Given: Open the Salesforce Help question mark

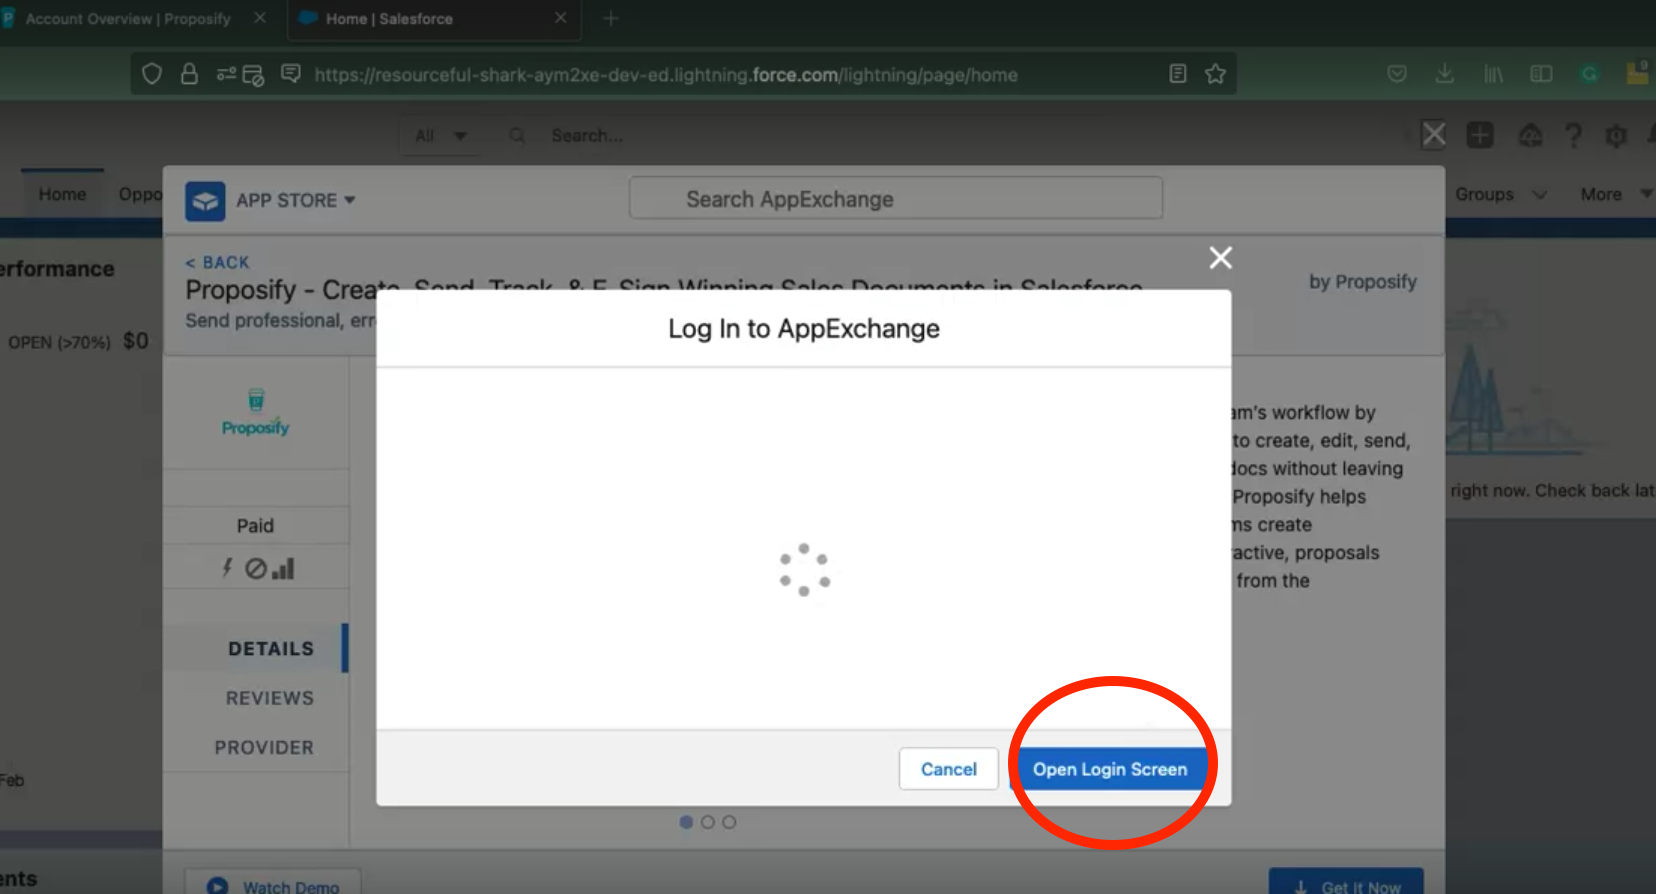Looking at the screenshot, I should [x=1573, y=135].
